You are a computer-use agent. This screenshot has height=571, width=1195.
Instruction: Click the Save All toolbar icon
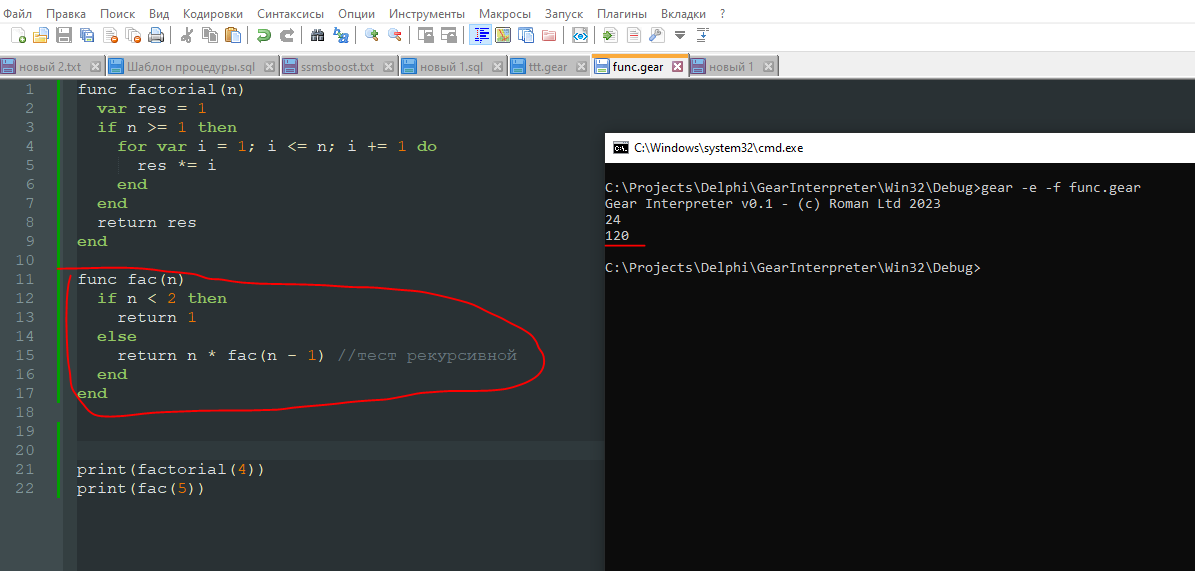click(x=87, y=35)
